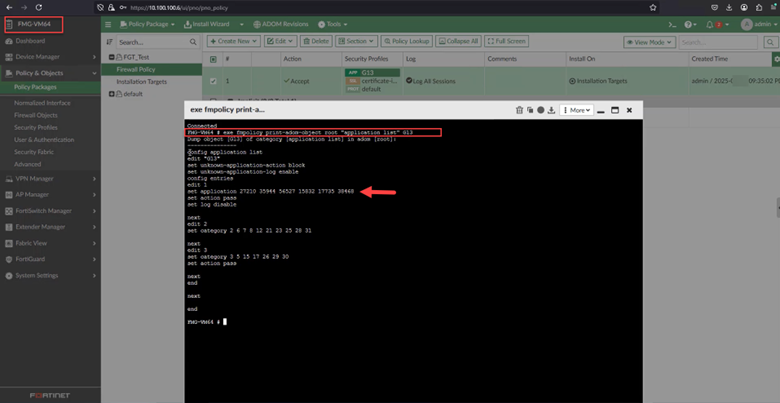Click the policy table search field
The image size is (780, 403).
[719, 42]
